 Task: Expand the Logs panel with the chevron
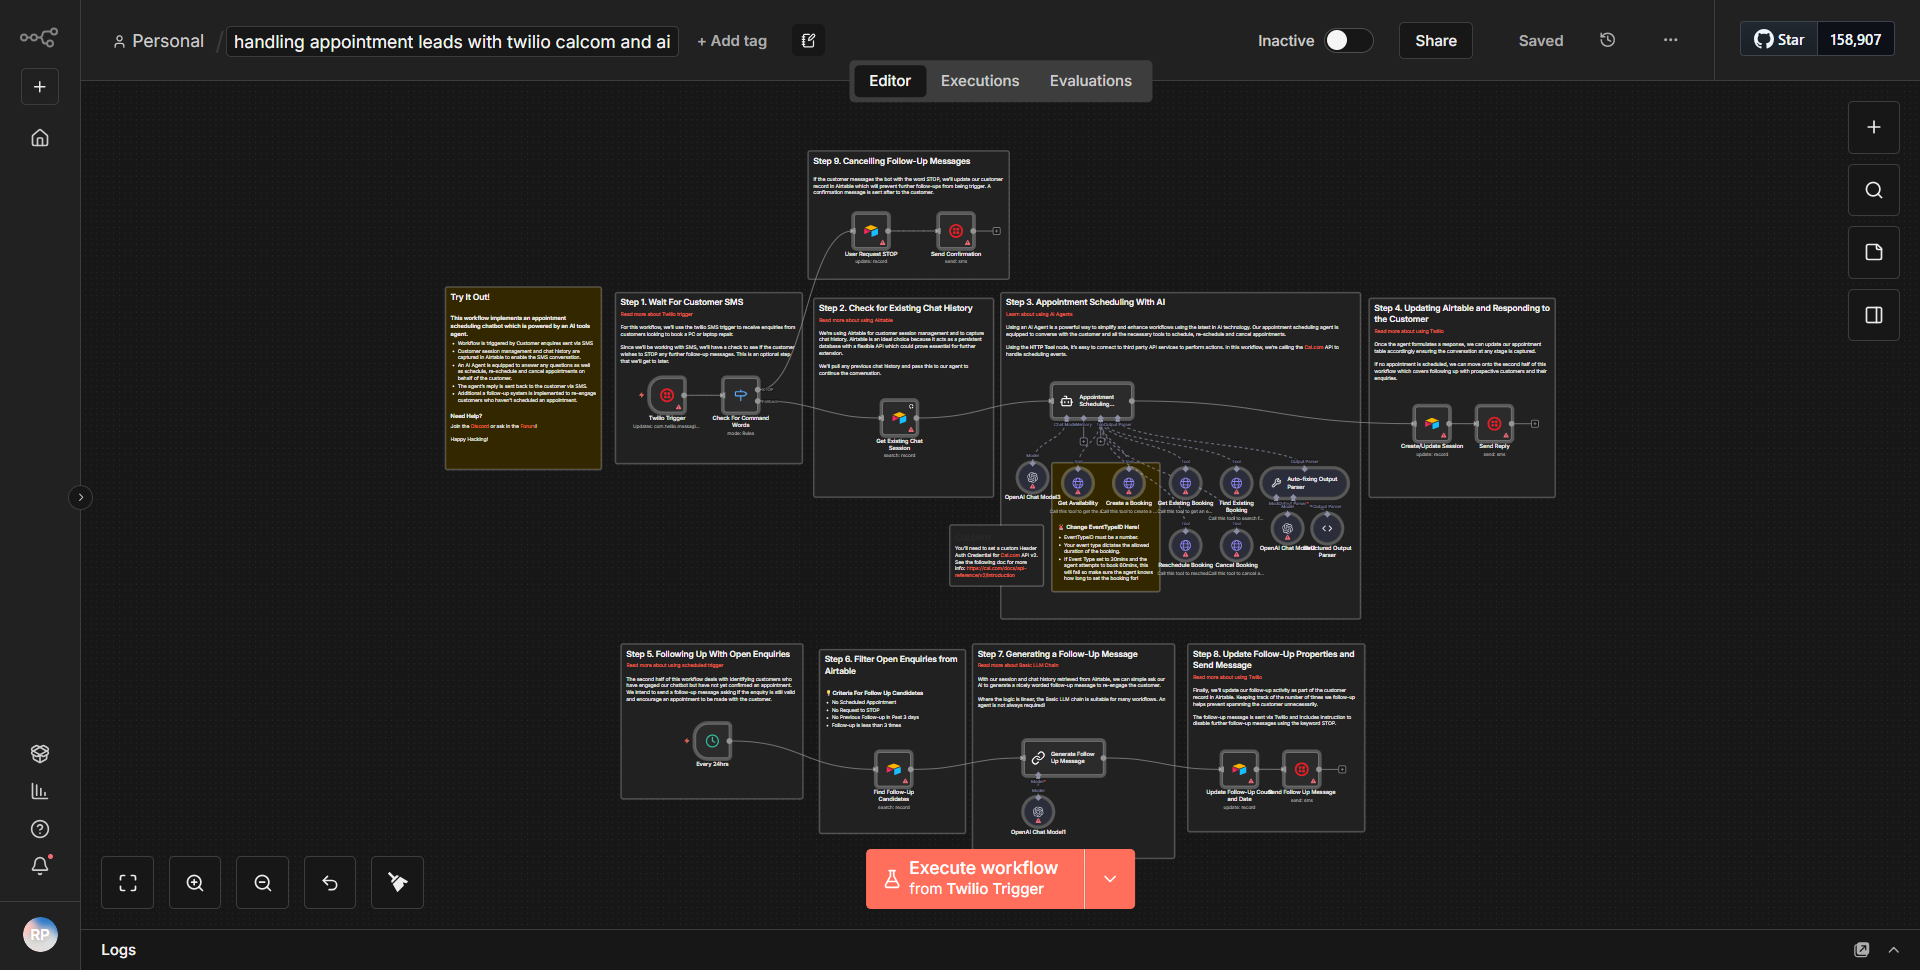click(x=1895, y=949)
